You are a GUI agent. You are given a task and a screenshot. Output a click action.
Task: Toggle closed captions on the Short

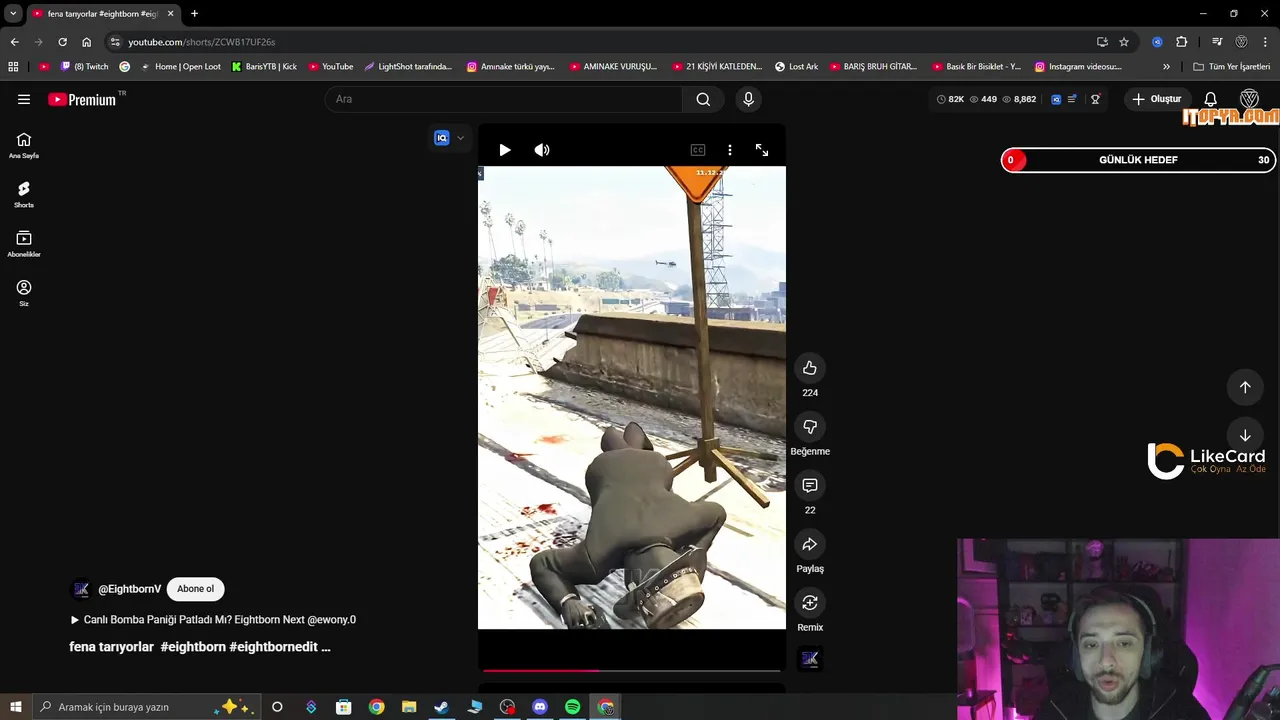698,150
